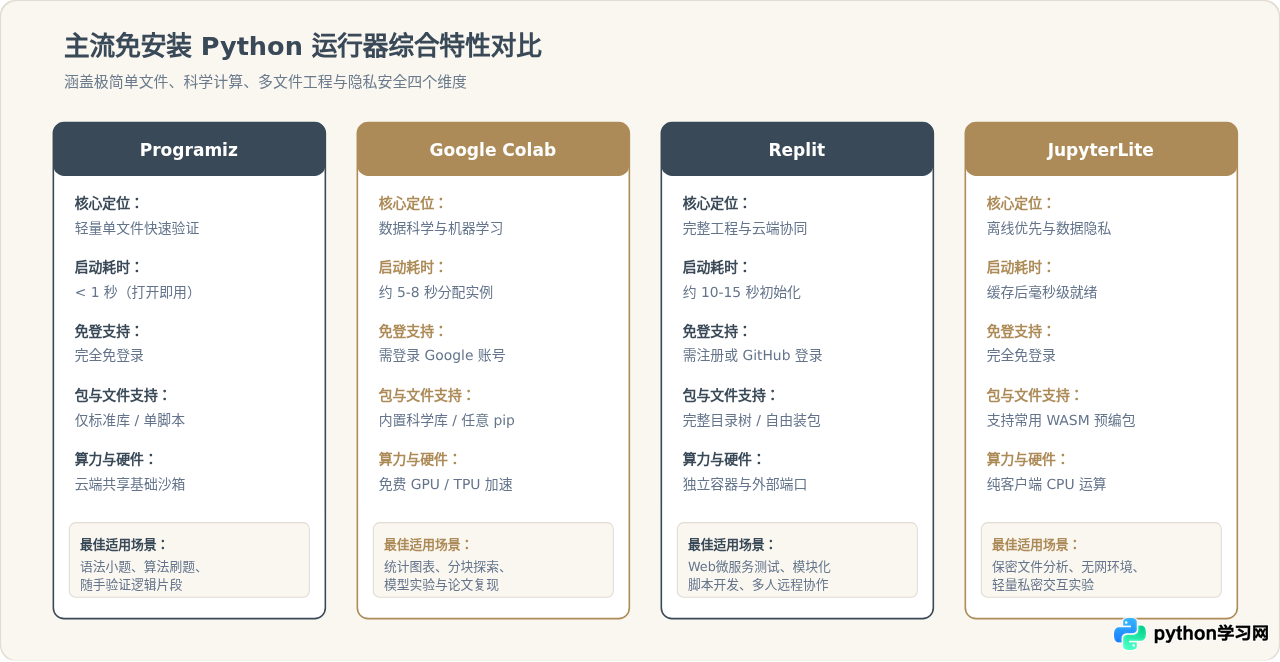
Task: Click the '核心定位：' label in the JupyterLite card
Action: (1020, 203)
